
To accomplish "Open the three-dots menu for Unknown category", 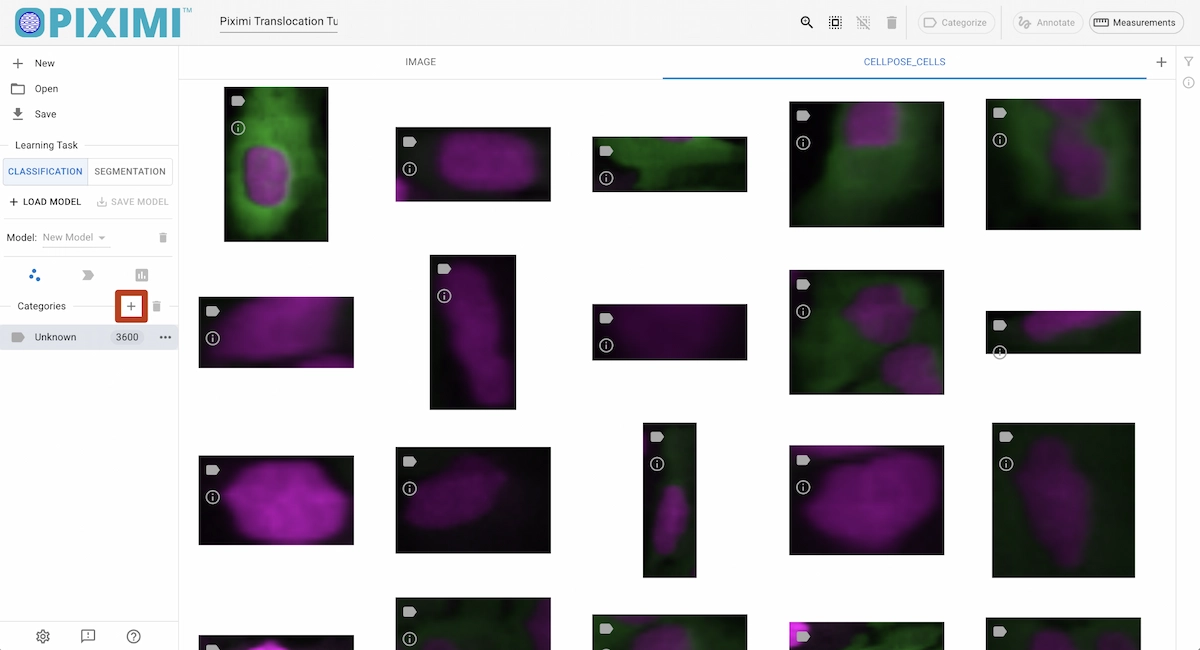I will [165, 337].
